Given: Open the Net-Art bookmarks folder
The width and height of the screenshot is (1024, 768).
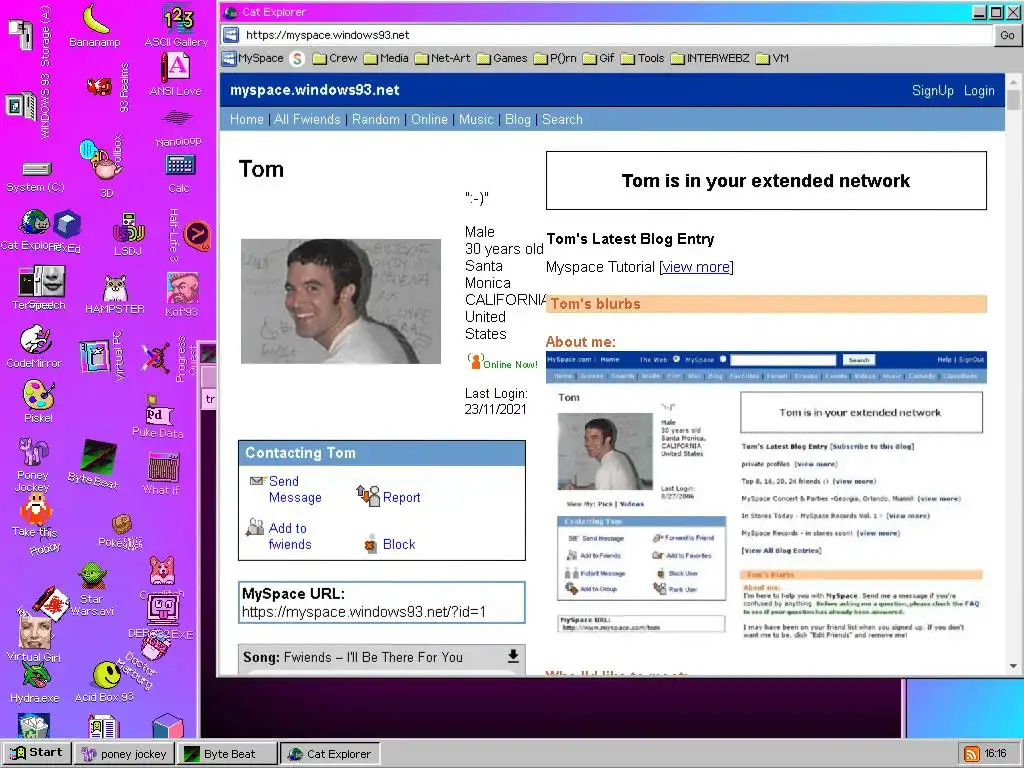Looking at the screenshot, I should (442, 58).
